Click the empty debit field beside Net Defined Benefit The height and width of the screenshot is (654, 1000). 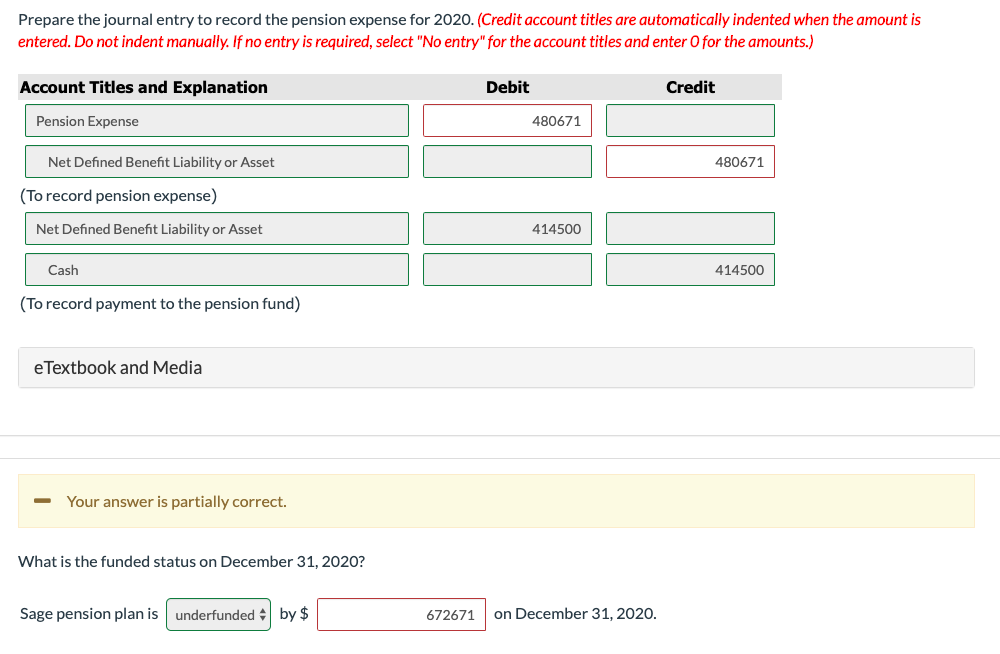click(507, 161)
